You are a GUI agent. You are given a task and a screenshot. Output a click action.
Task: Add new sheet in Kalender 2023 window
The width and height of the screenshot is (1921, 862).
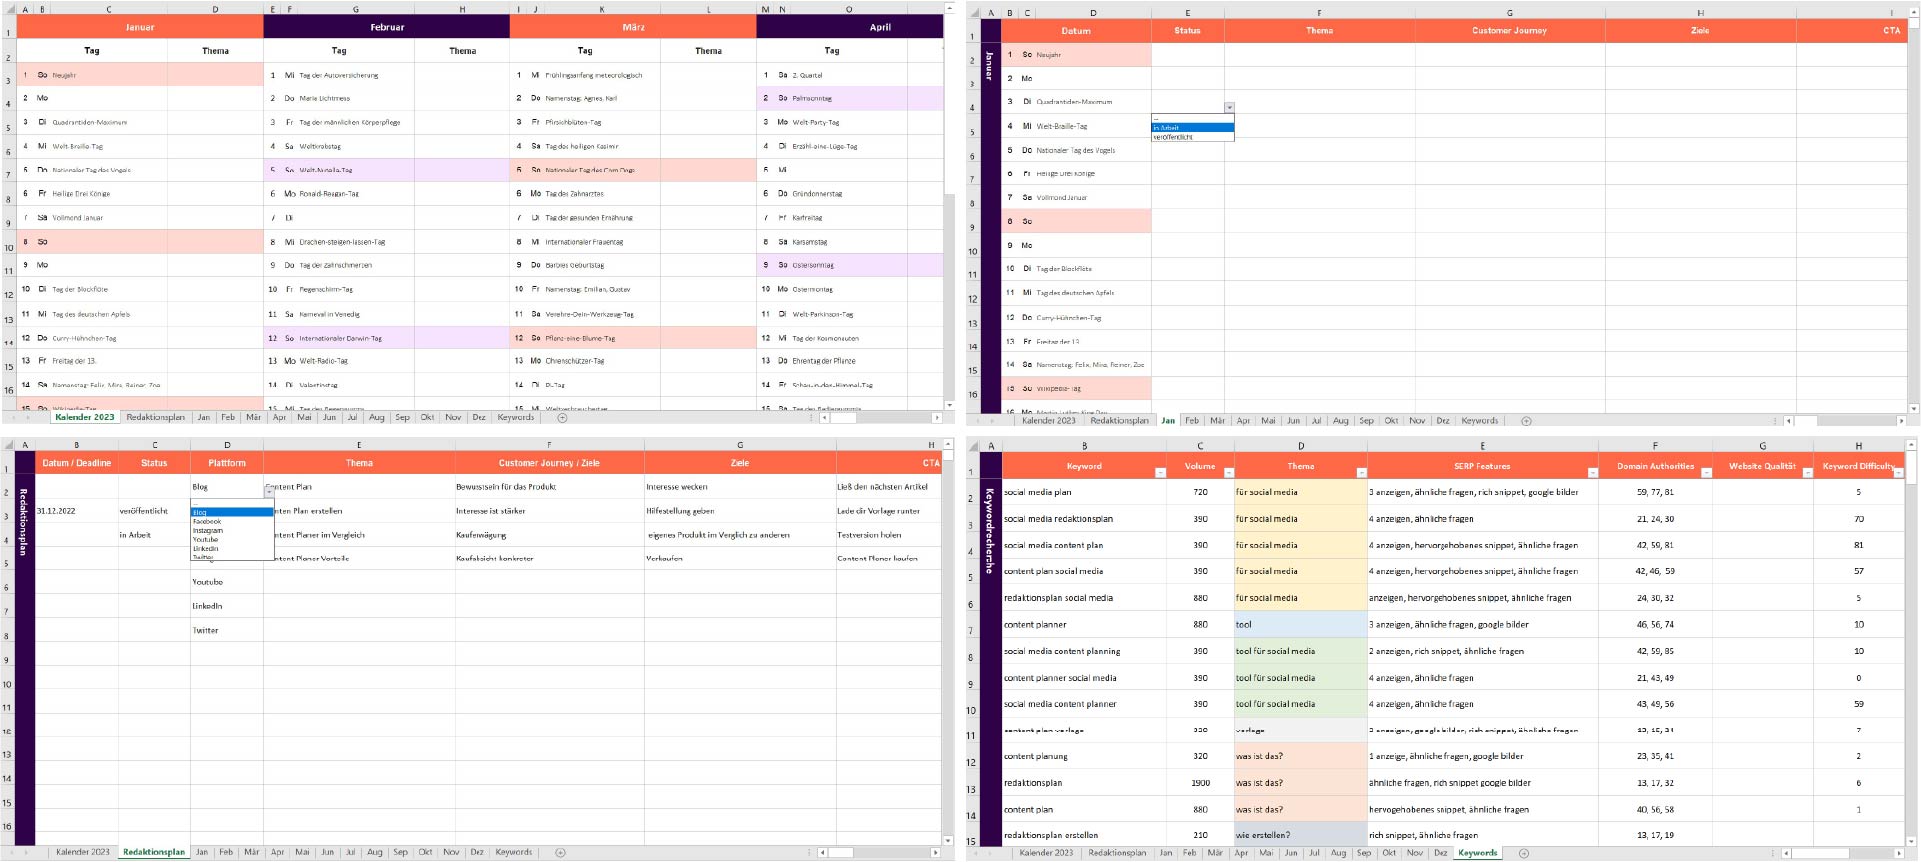pos(562,418)
